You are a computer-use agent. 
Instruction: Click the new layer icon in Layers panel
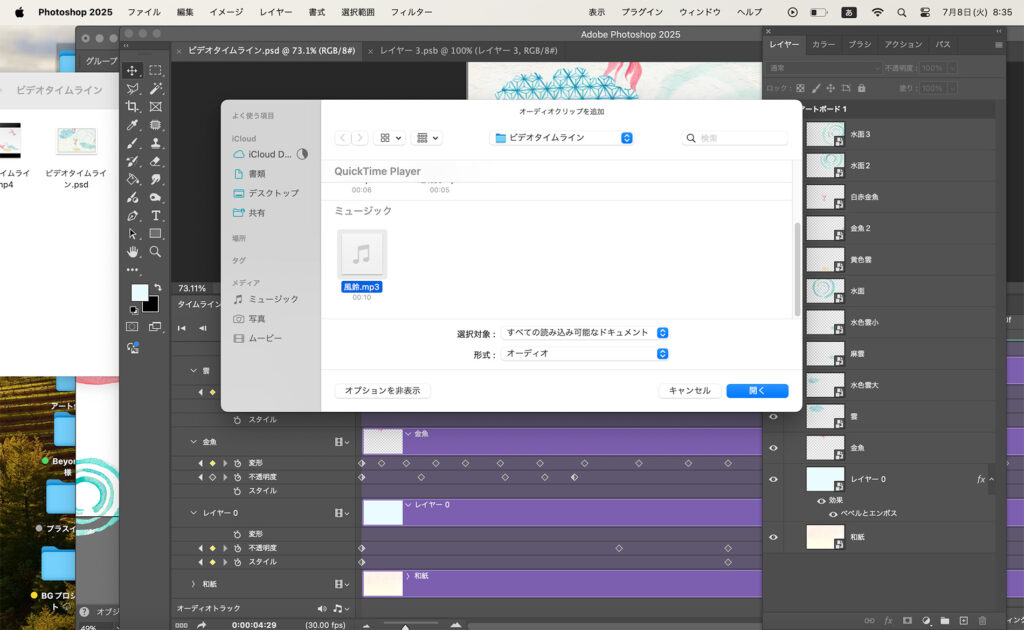963,620
